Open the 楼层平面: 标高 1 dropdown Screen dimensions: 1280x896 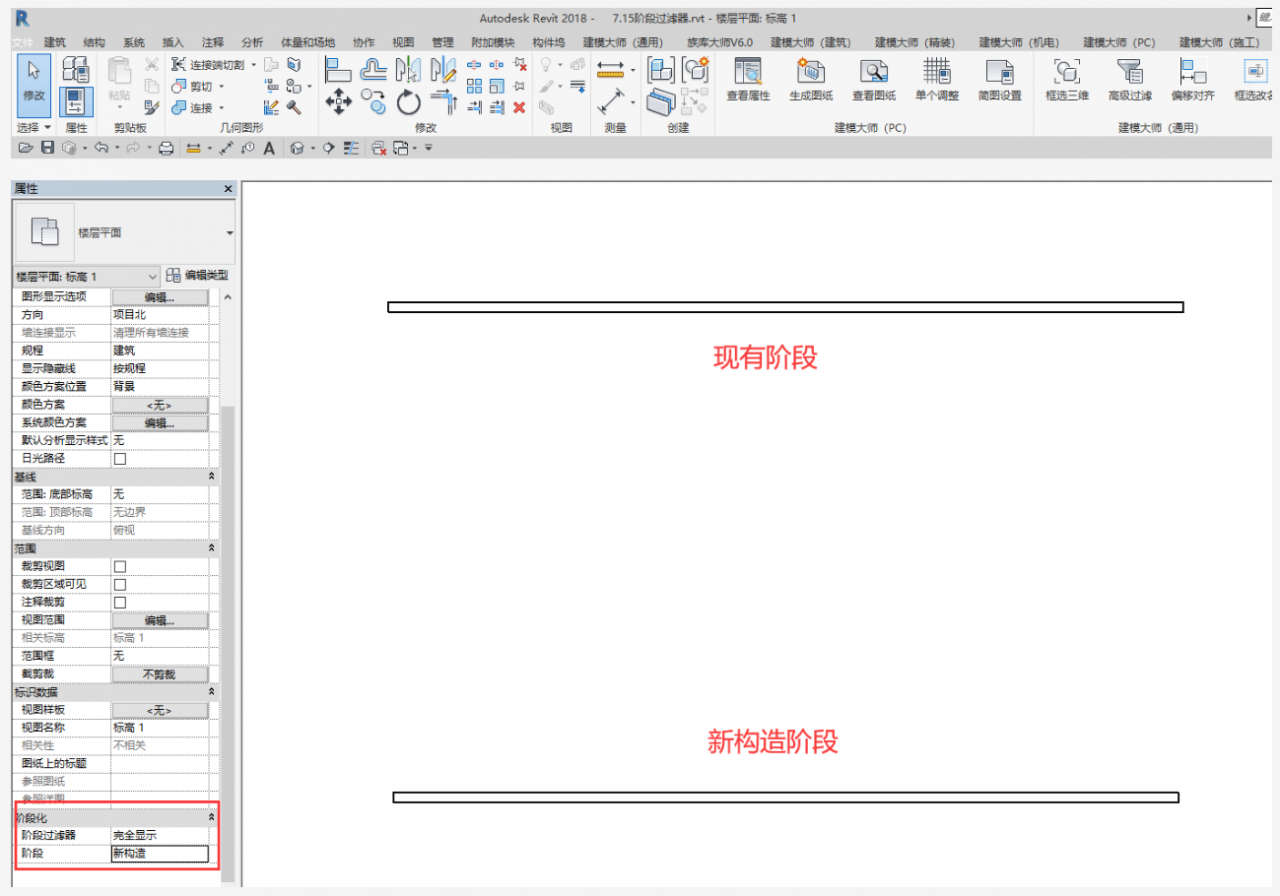coord(87,276)
